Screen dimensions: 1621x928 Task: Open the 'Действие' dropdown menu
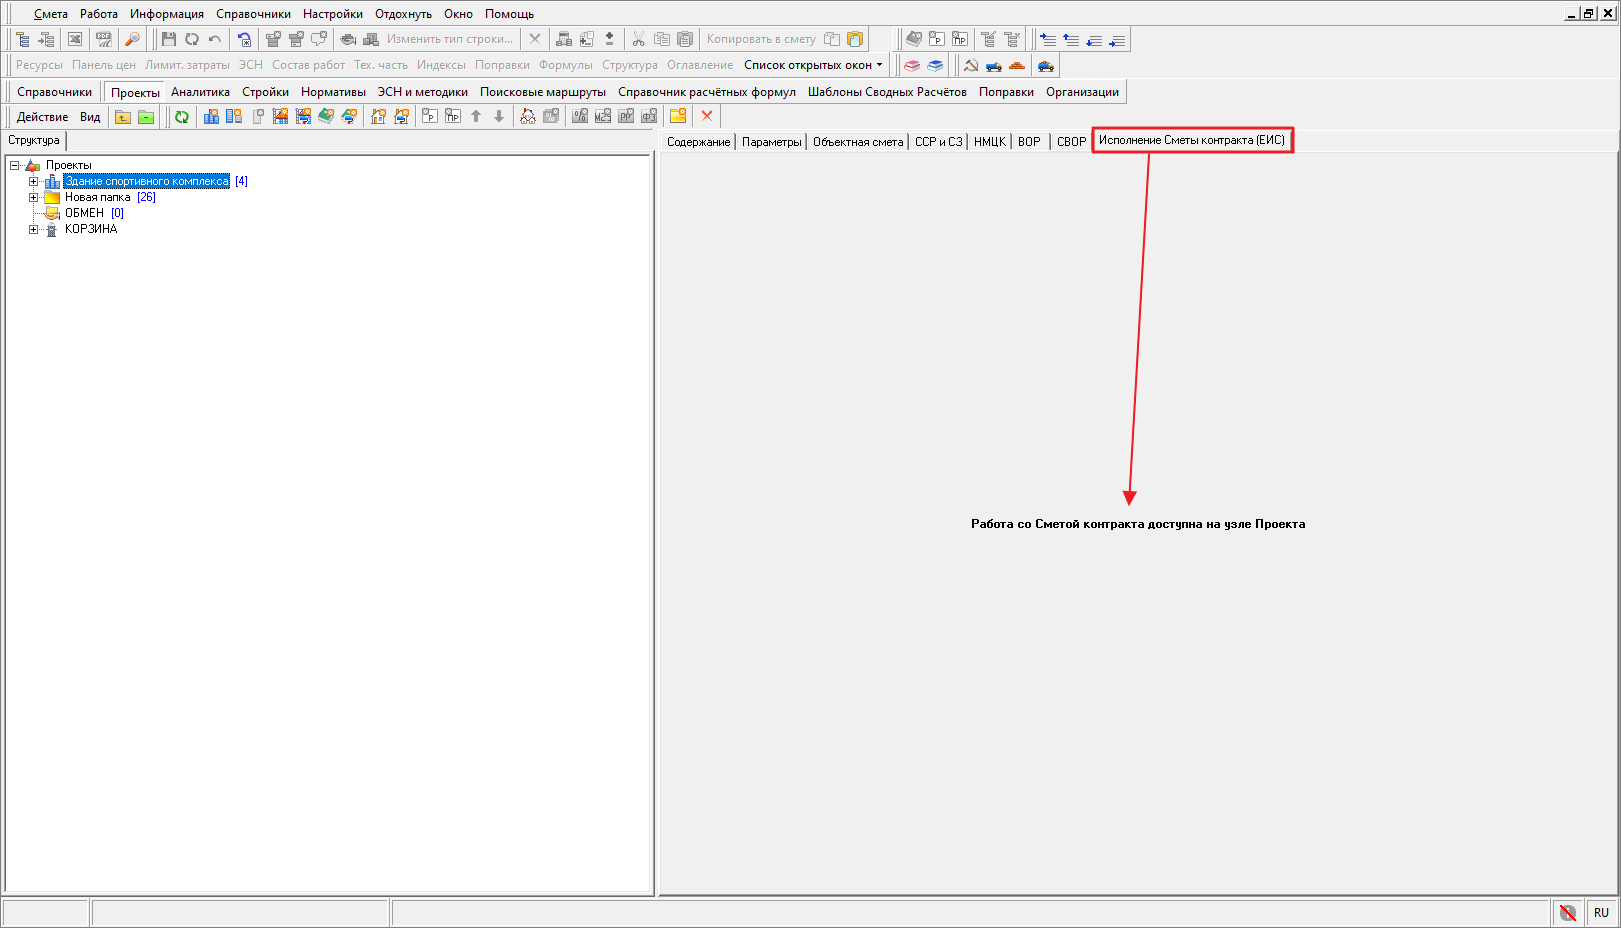43,117
